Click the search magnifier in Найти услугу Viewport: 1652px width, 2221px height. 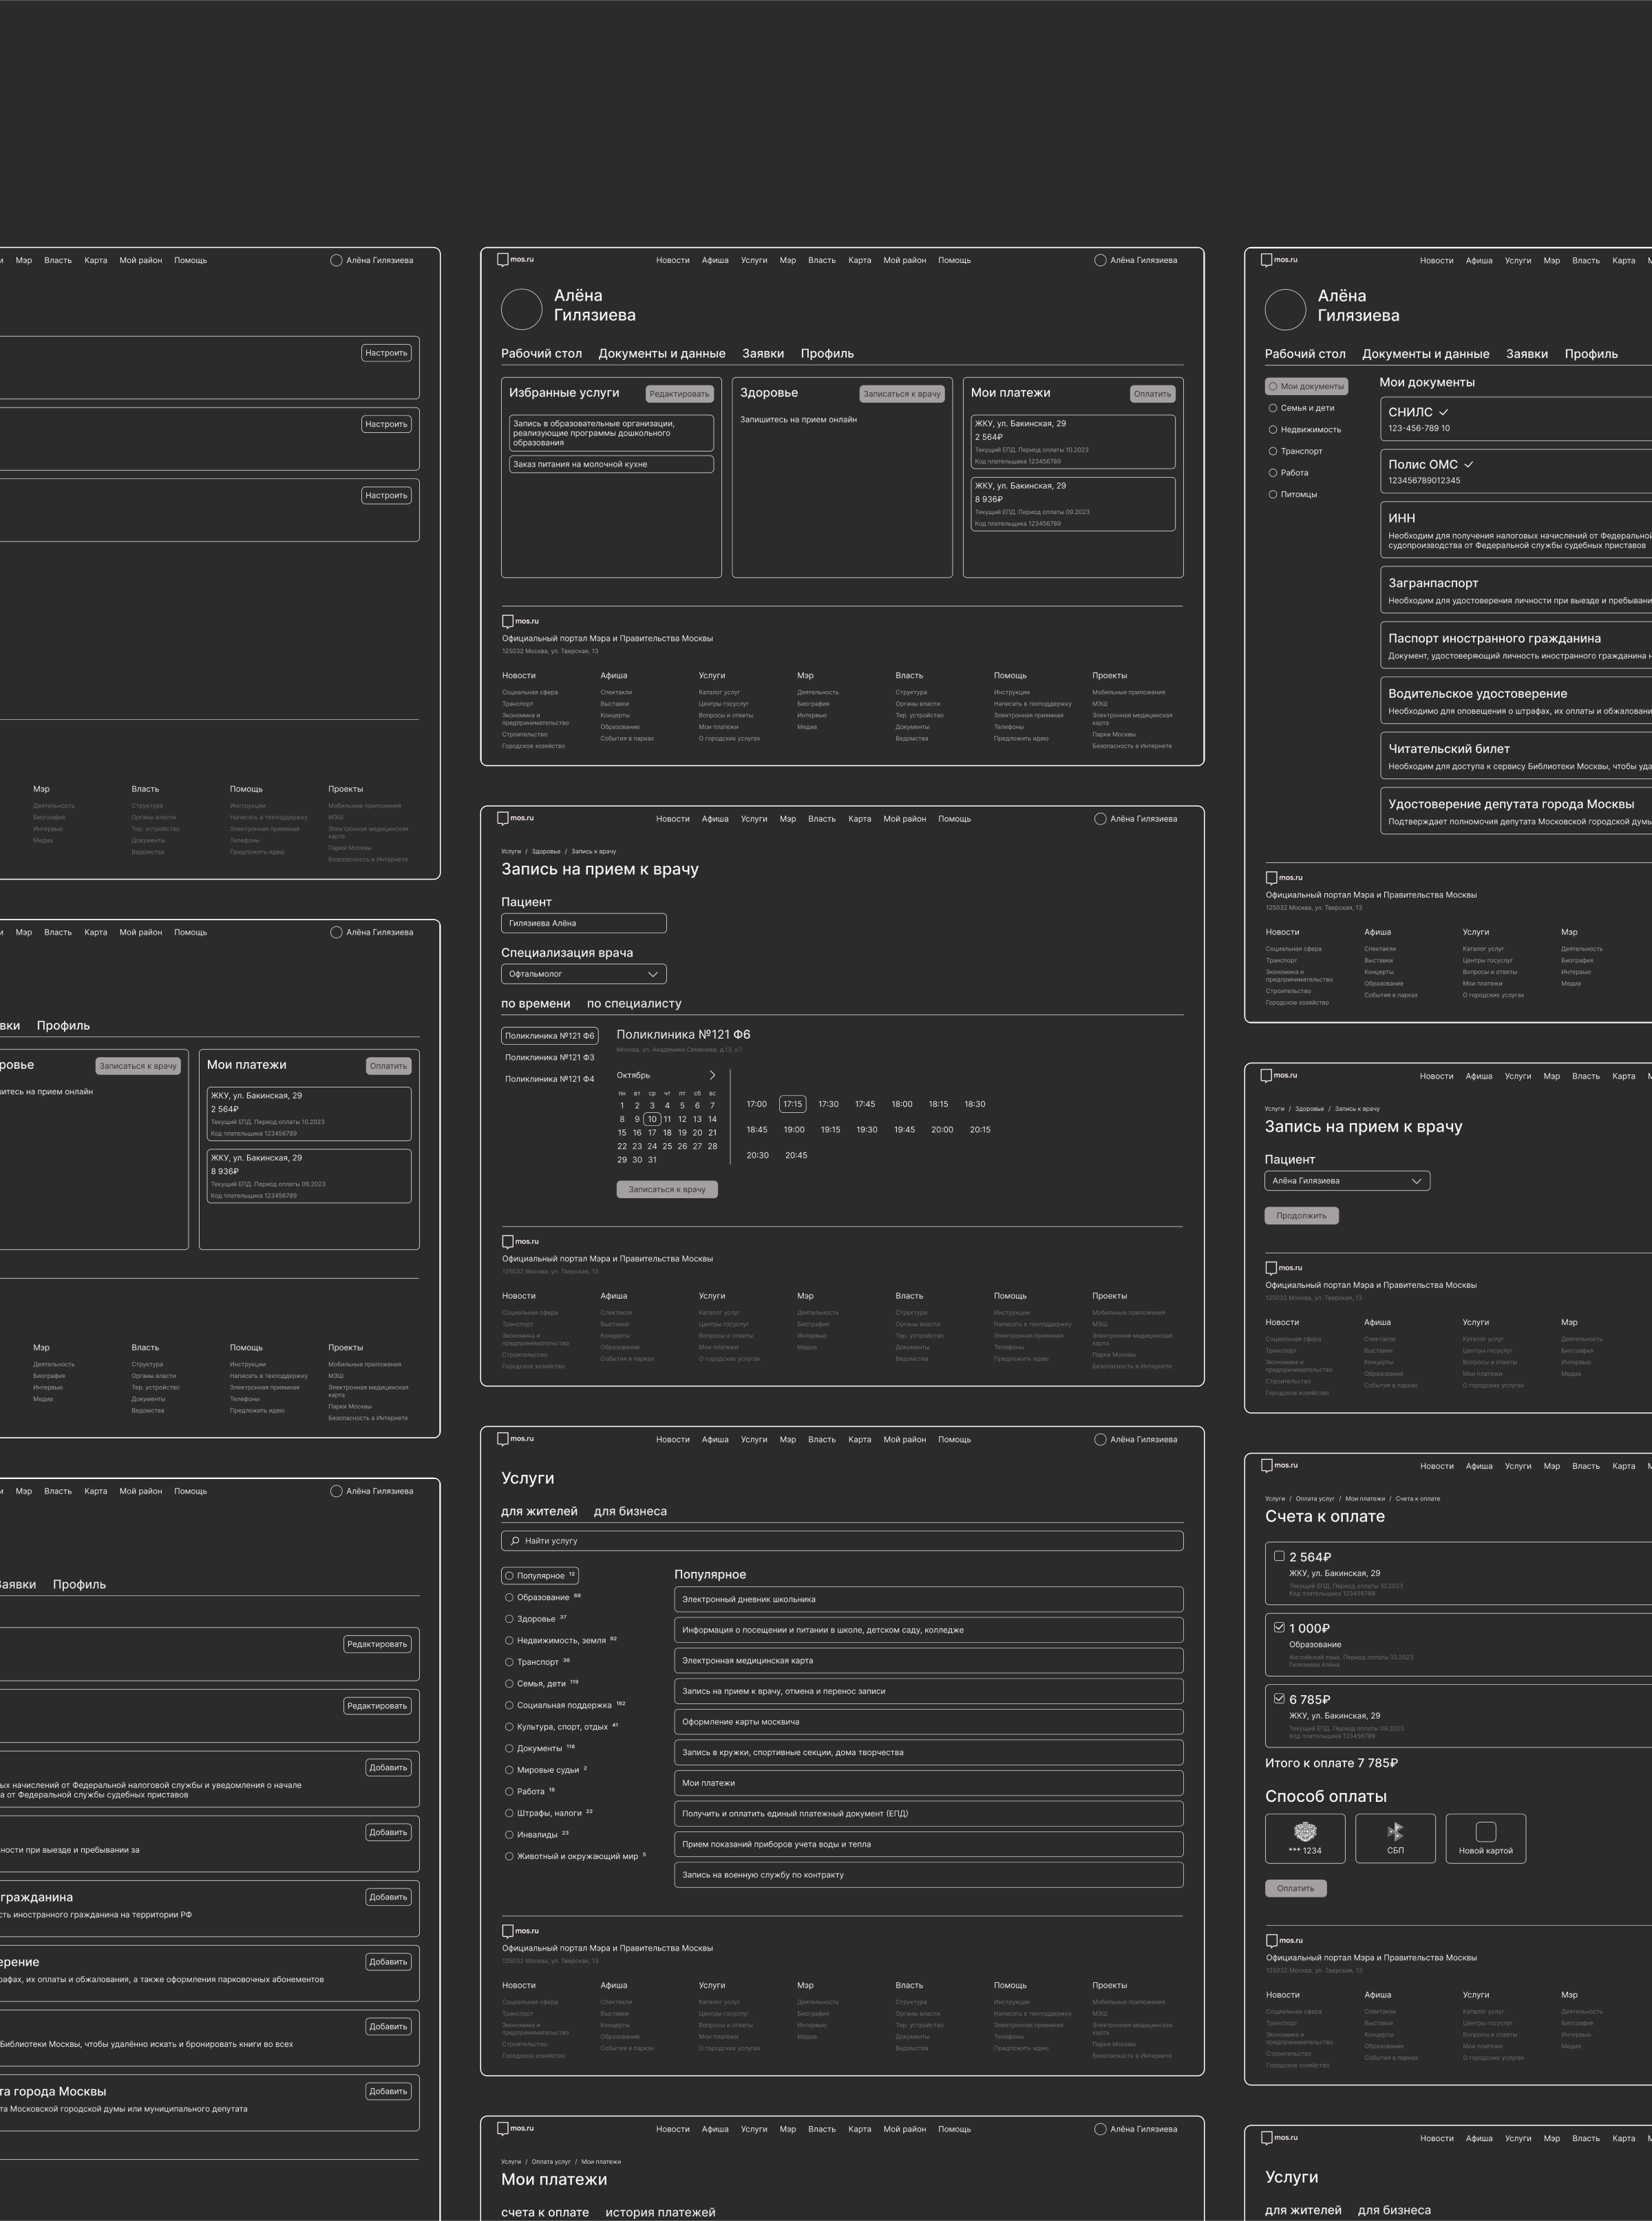pos(515,1541)
